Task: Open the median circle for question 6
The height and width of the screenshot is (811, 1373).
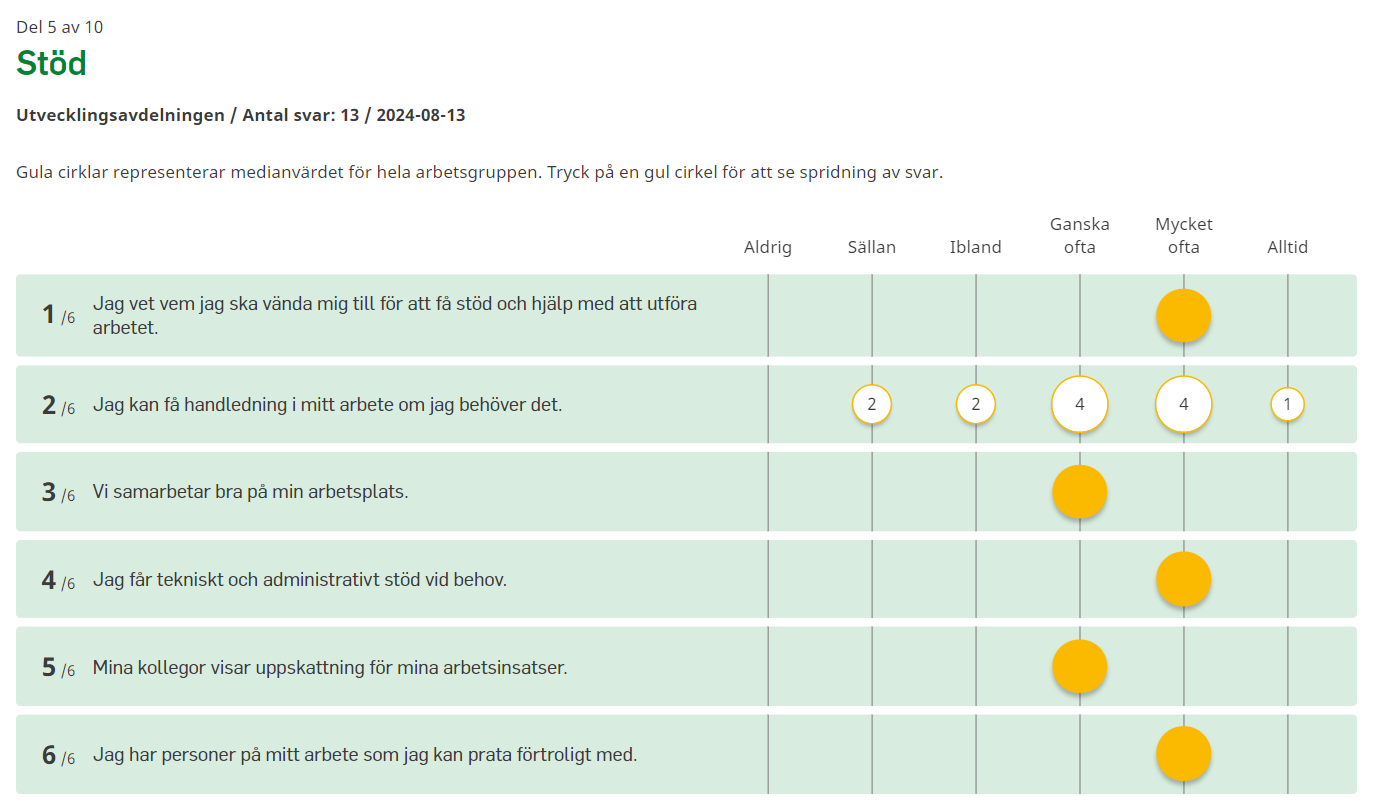Action: click(x=1183, y=754)
